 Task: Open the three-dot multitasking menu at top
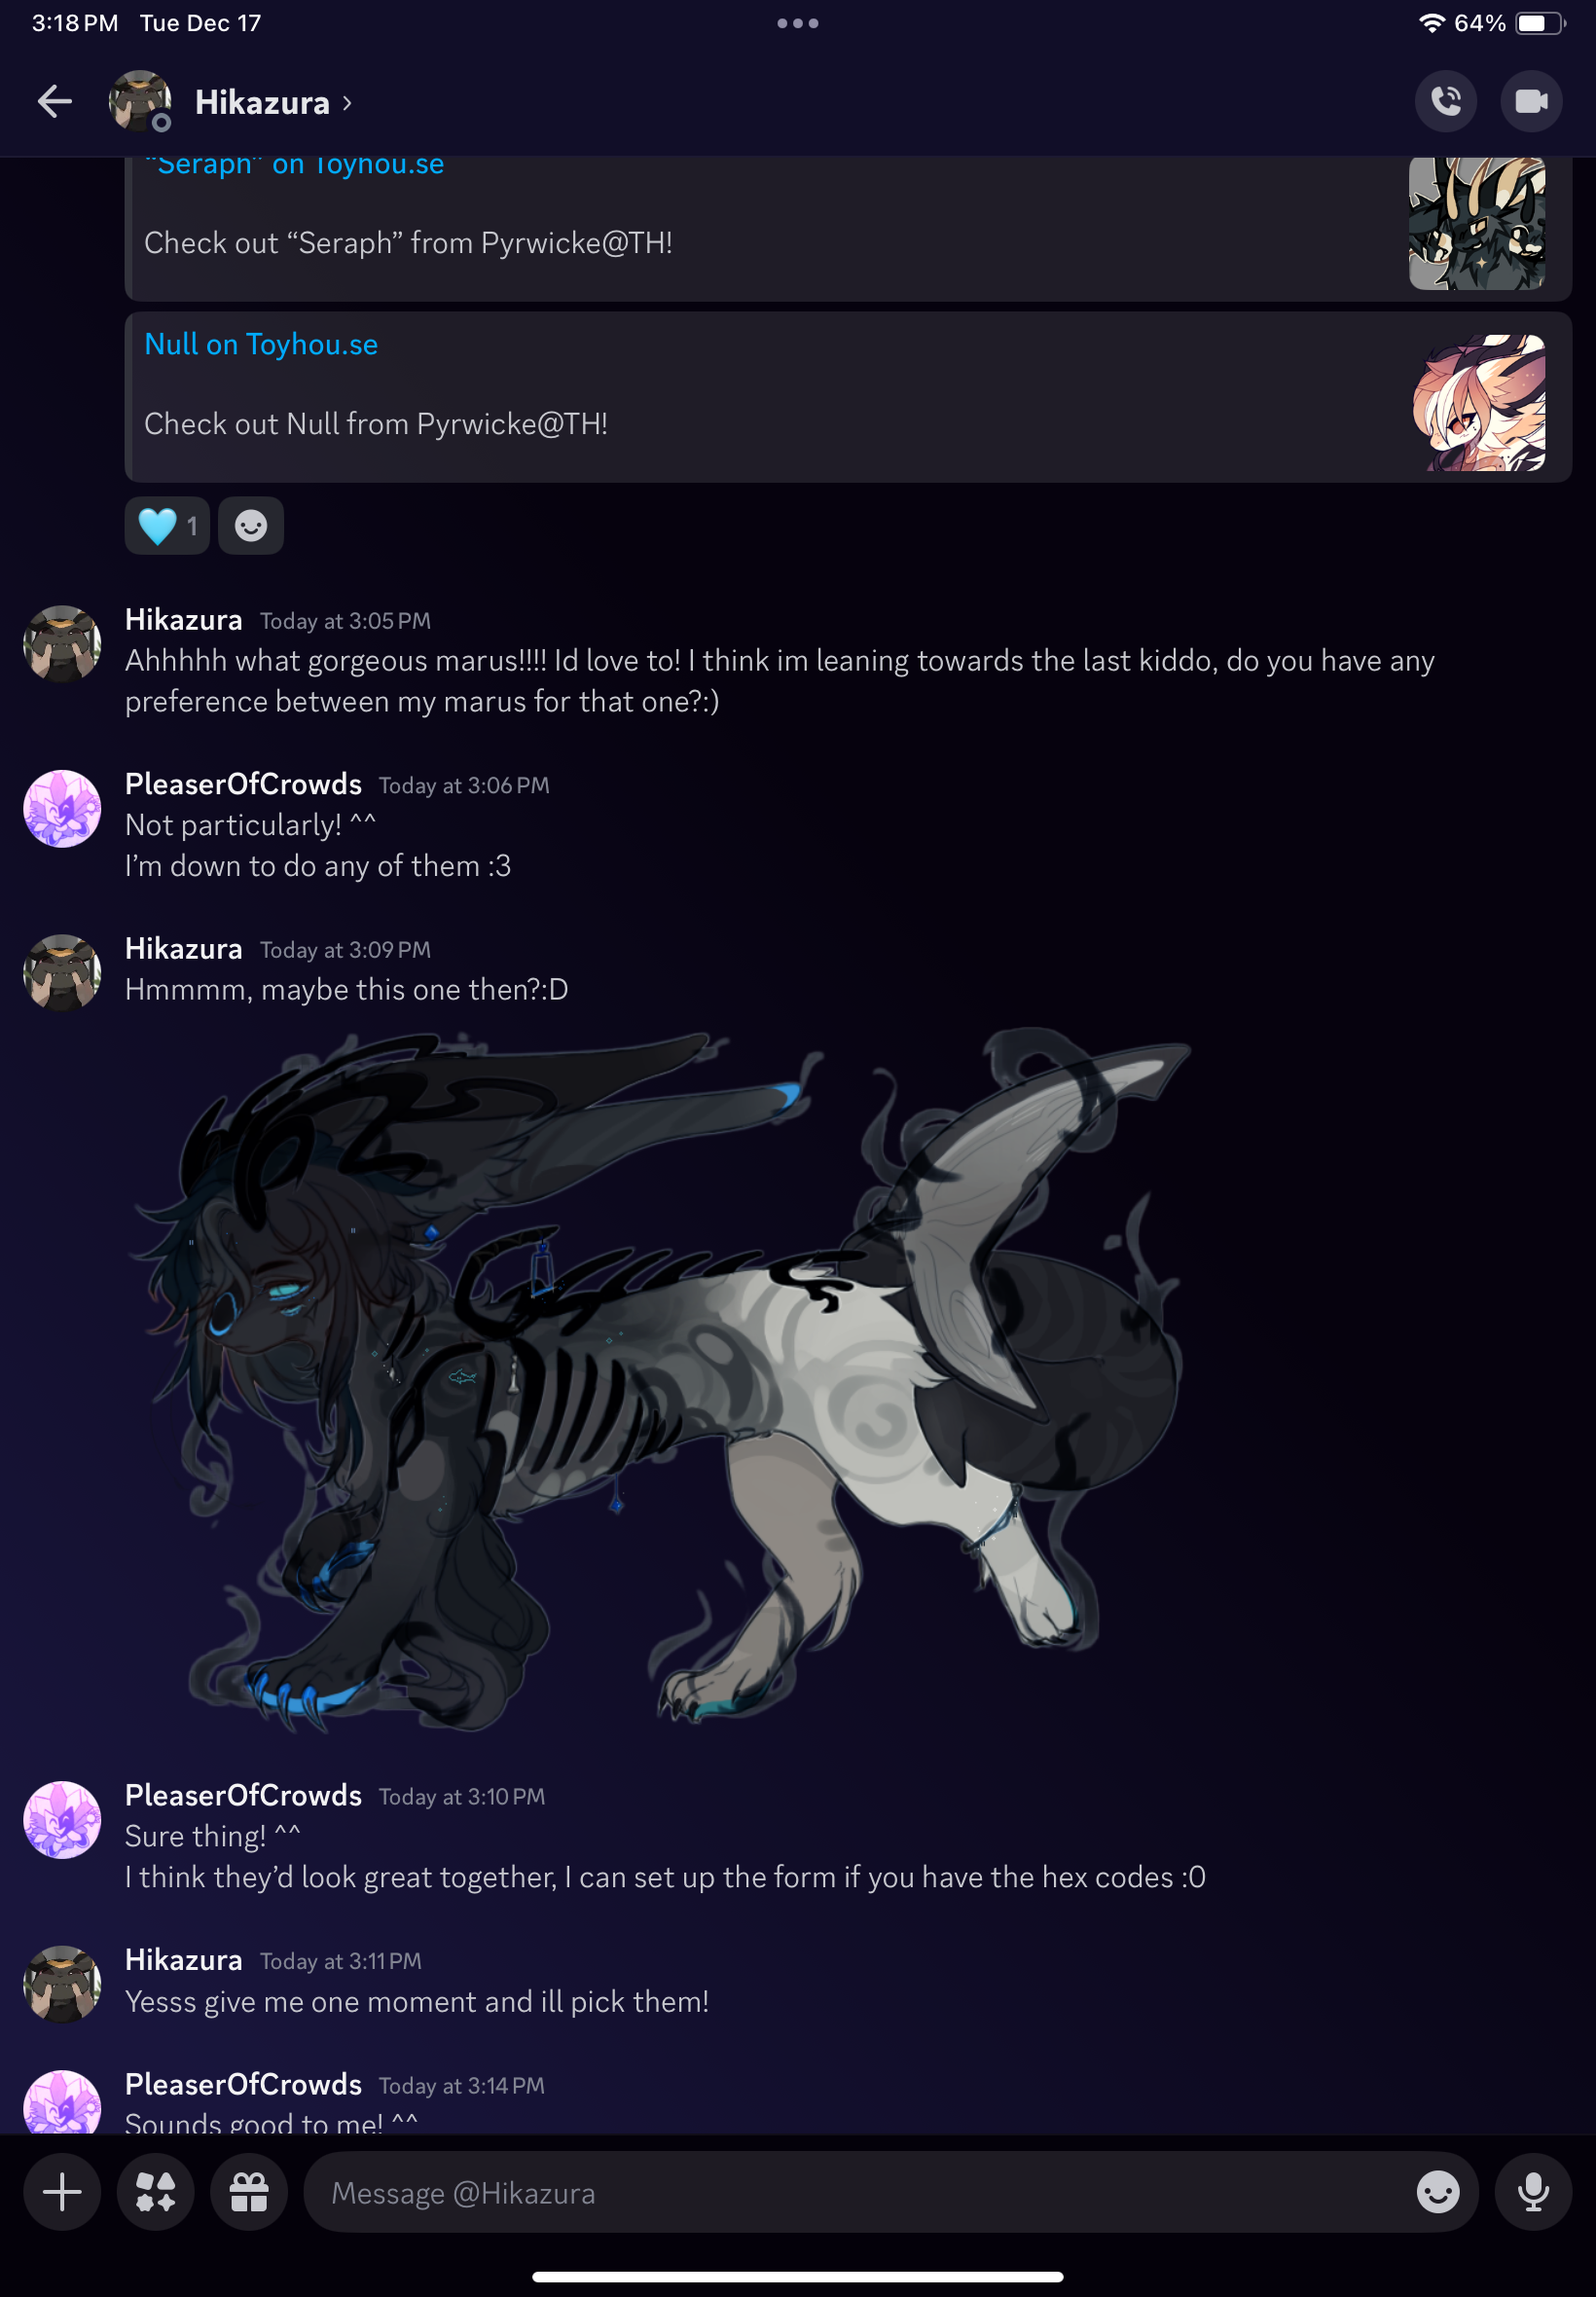[x=797, y=23]
